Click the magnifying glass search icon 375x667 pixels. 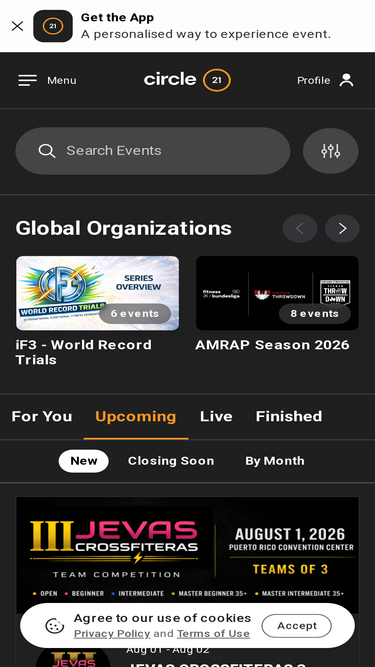46,151
